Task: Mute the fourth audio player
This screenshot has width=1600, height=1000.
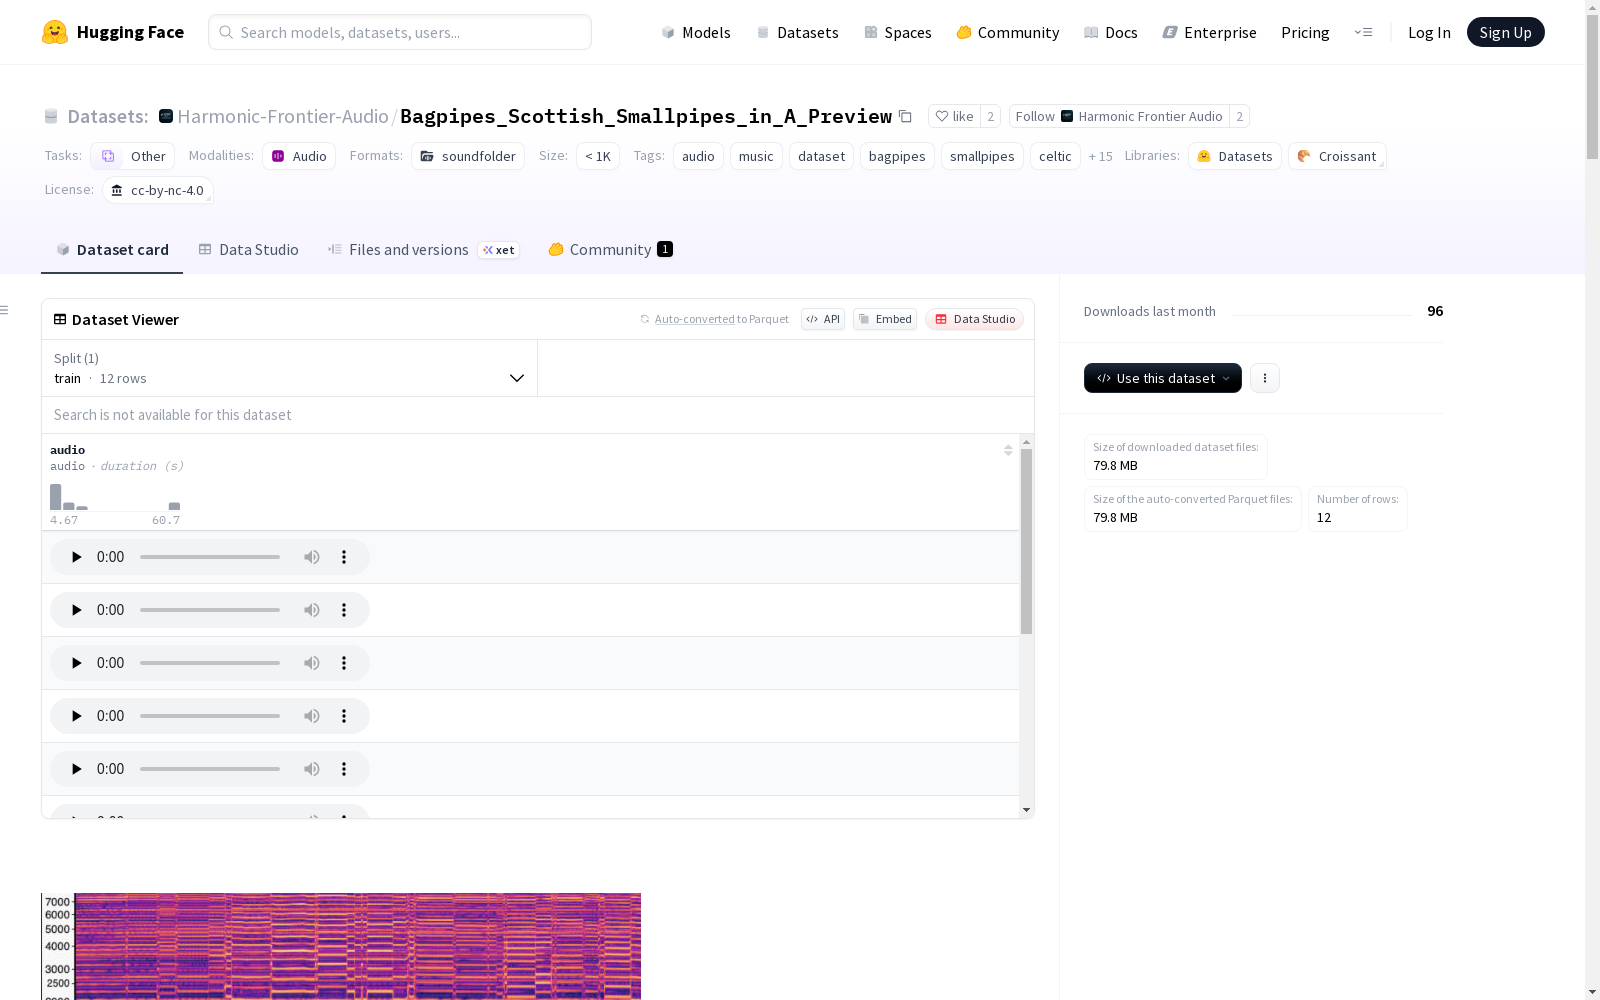Action: tap(312, 716)
